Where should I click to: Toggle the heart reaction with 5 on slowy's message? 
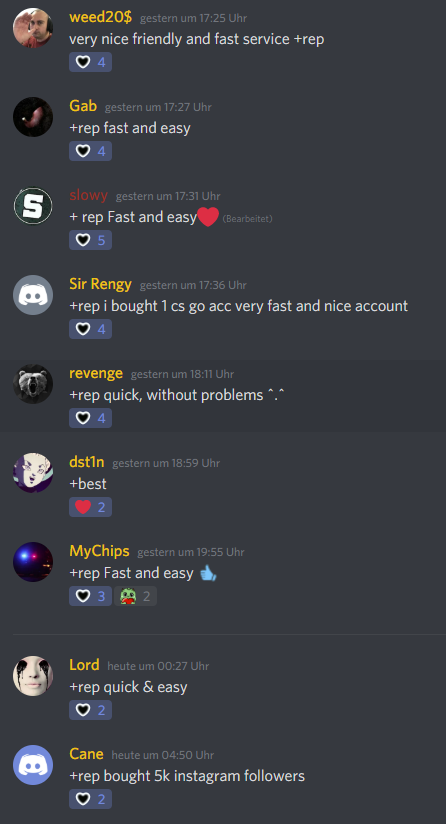pos(90,240)
